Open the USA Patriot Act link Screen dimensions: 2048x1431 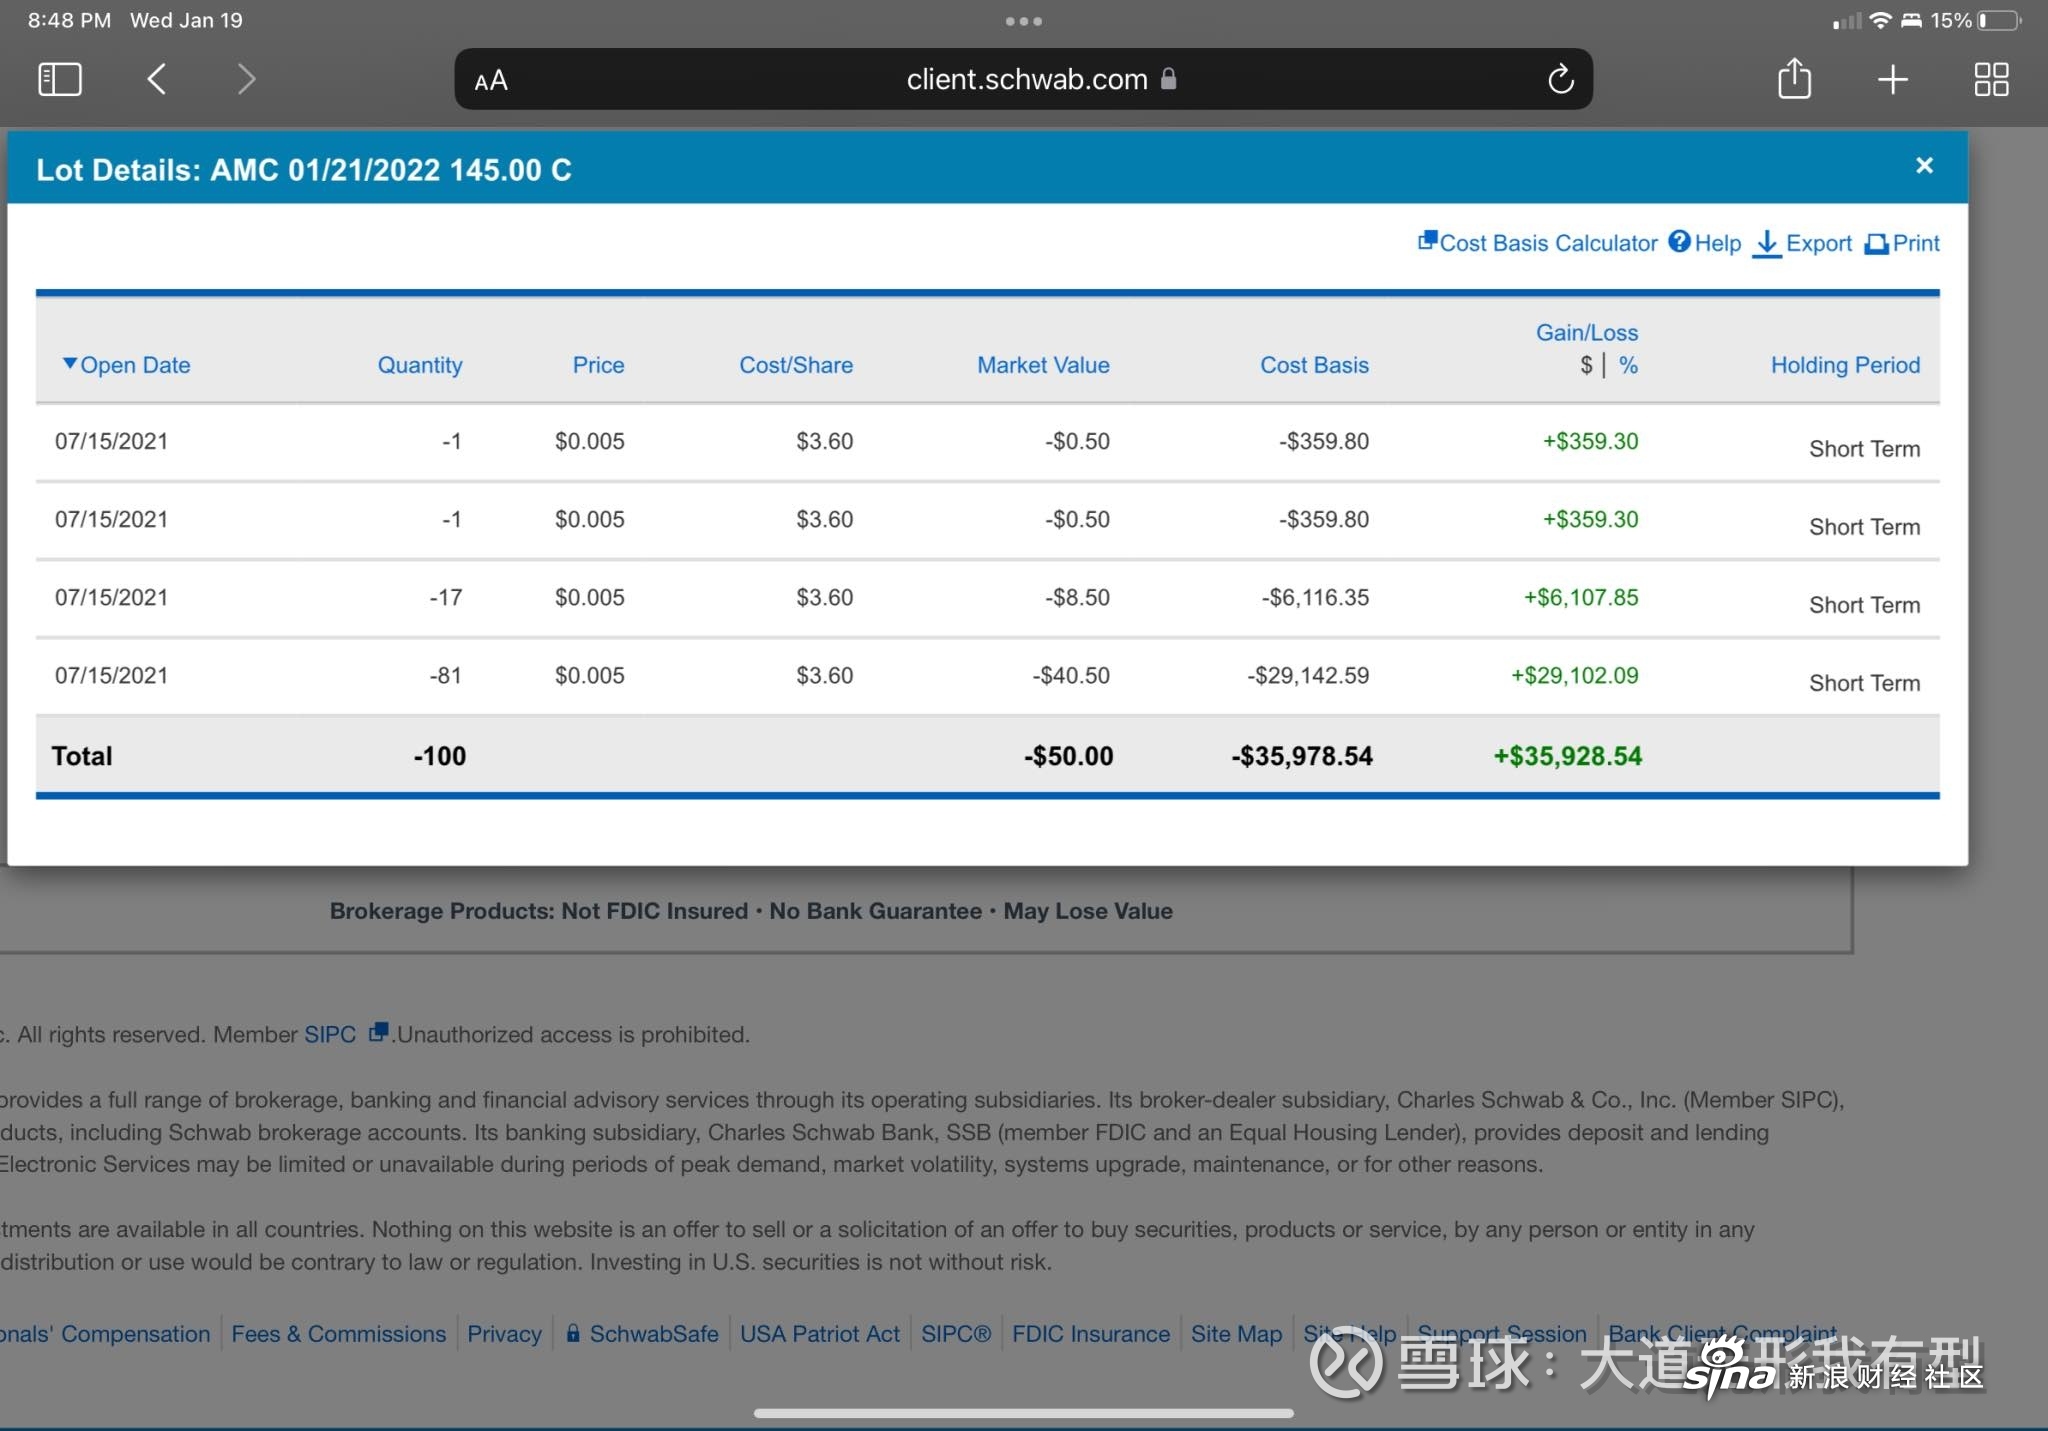coord(820,1334)
